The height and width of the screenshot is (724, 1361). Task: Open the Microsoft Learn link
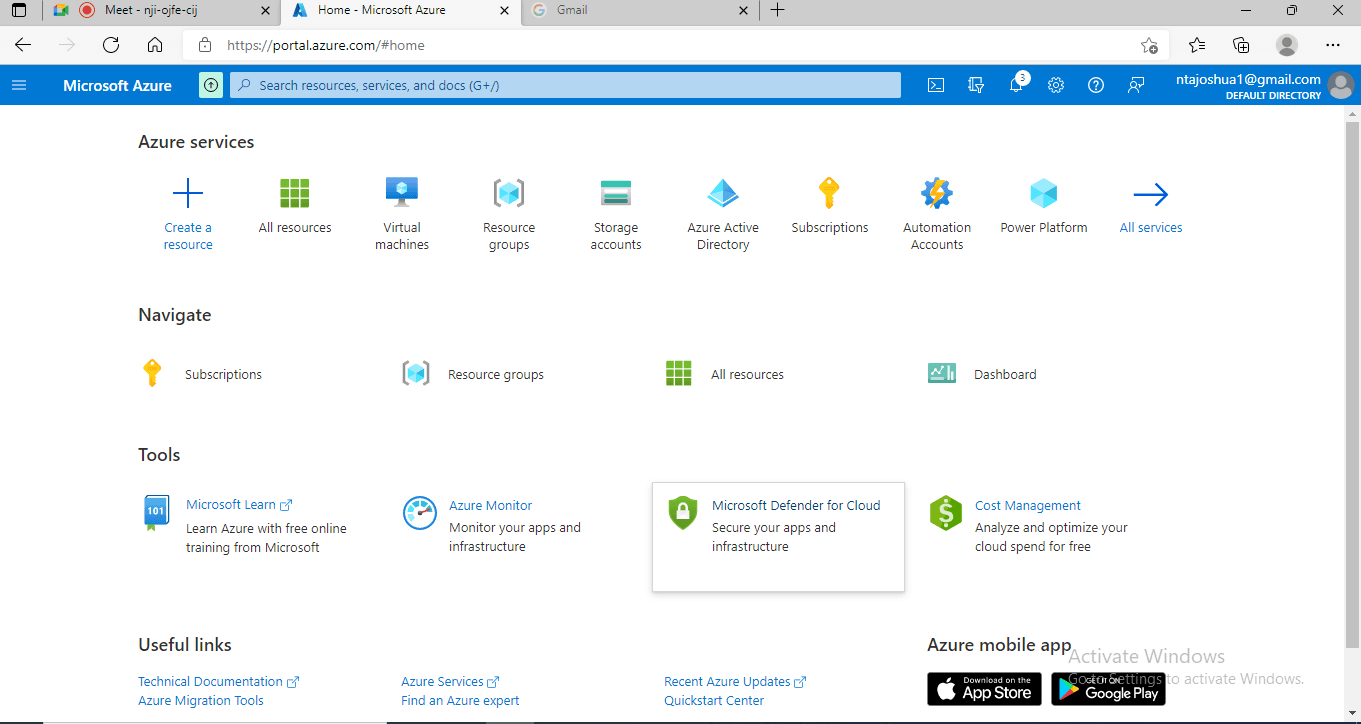231,505
